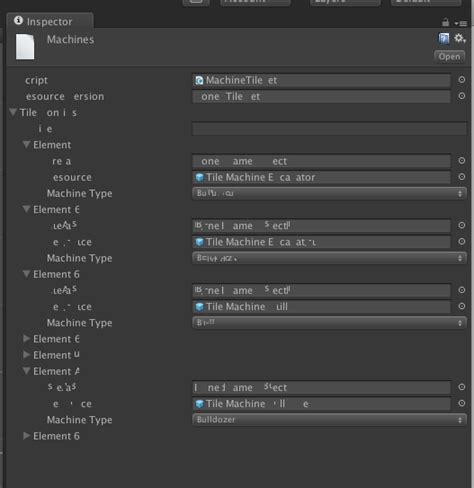Click the Tile Machine Drill resource field

point(321,306)
